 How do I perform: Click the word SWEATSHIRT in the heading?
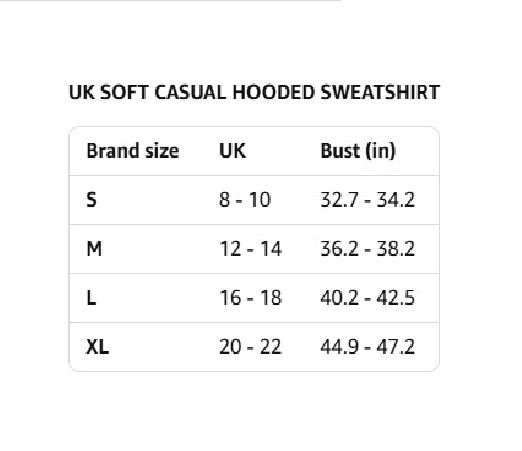(x=380, y=92)
